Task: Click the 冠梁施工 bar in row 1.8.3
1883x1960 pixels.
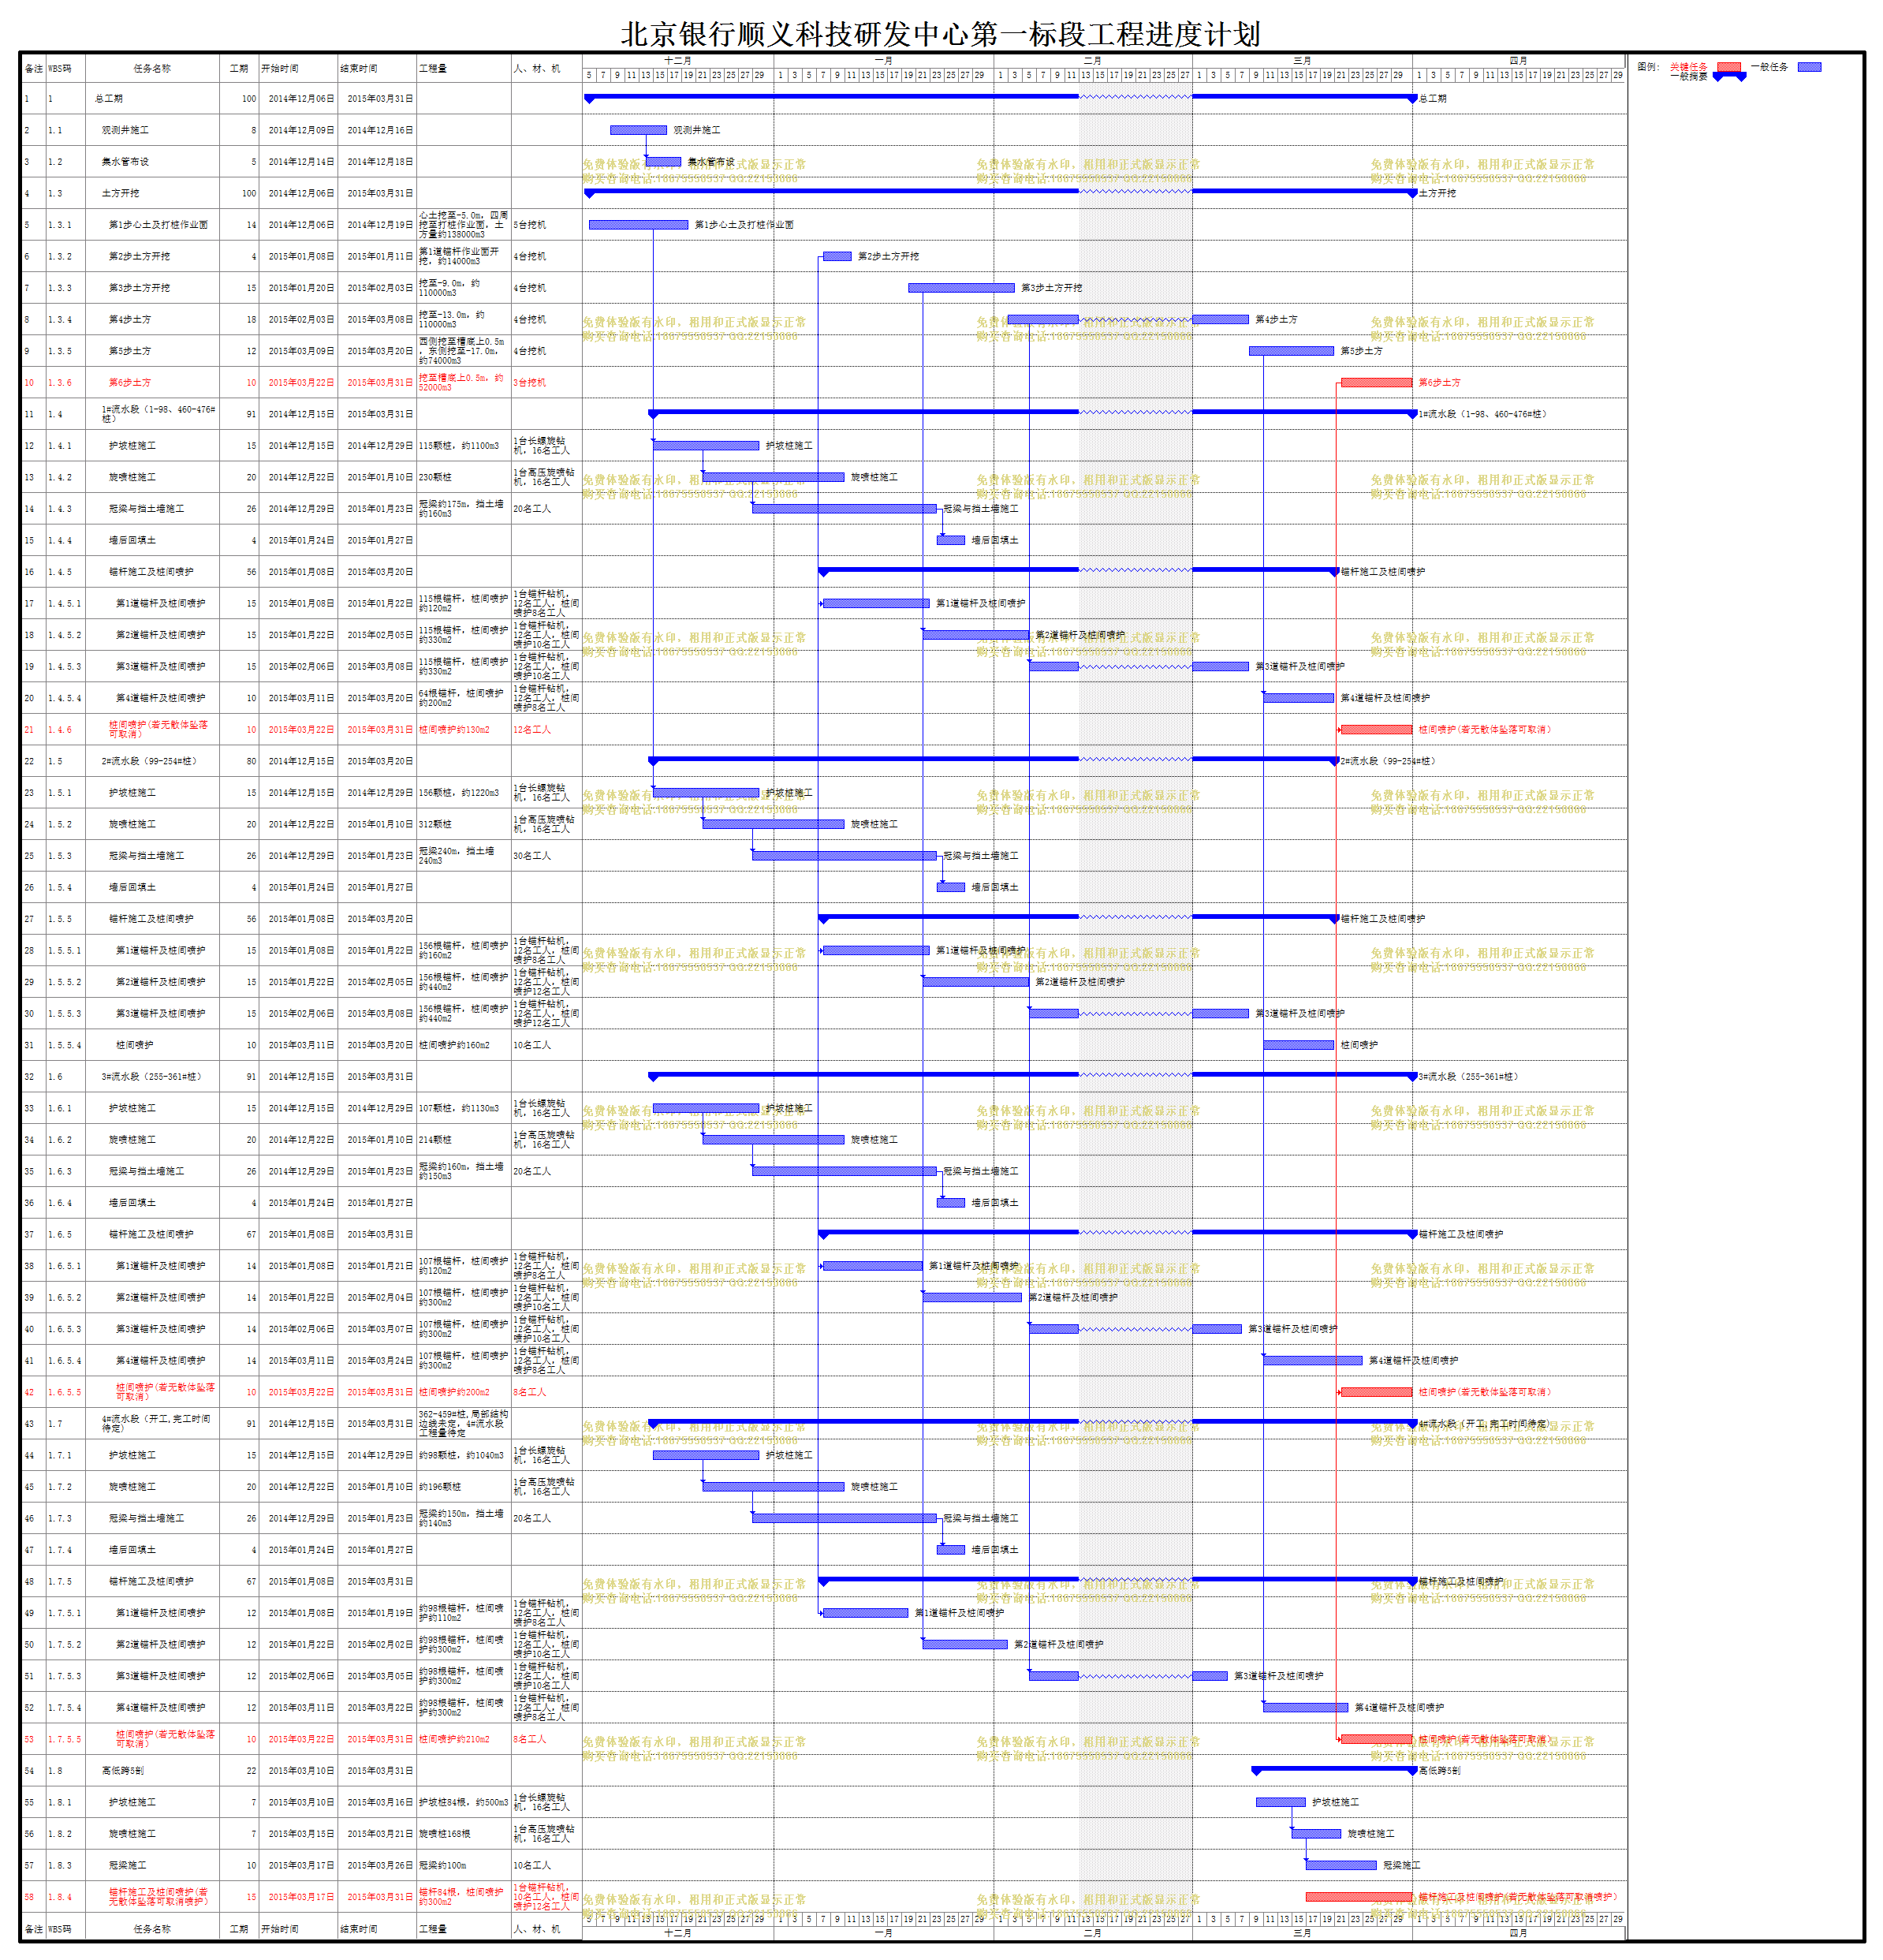Action: (x=1341, y=1865)
